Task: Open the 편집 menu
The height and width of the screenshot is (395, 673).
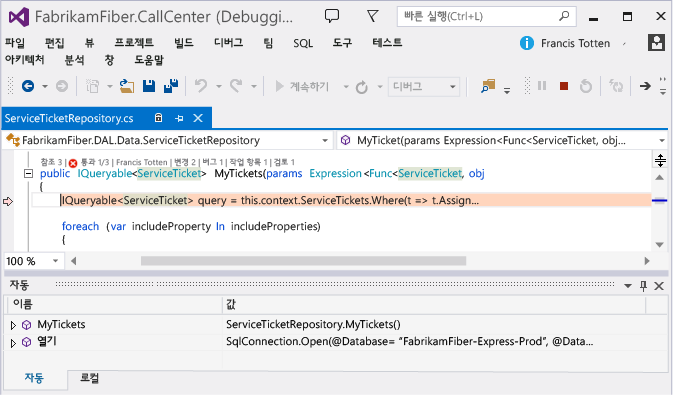Action: click(x=55, y=43)
